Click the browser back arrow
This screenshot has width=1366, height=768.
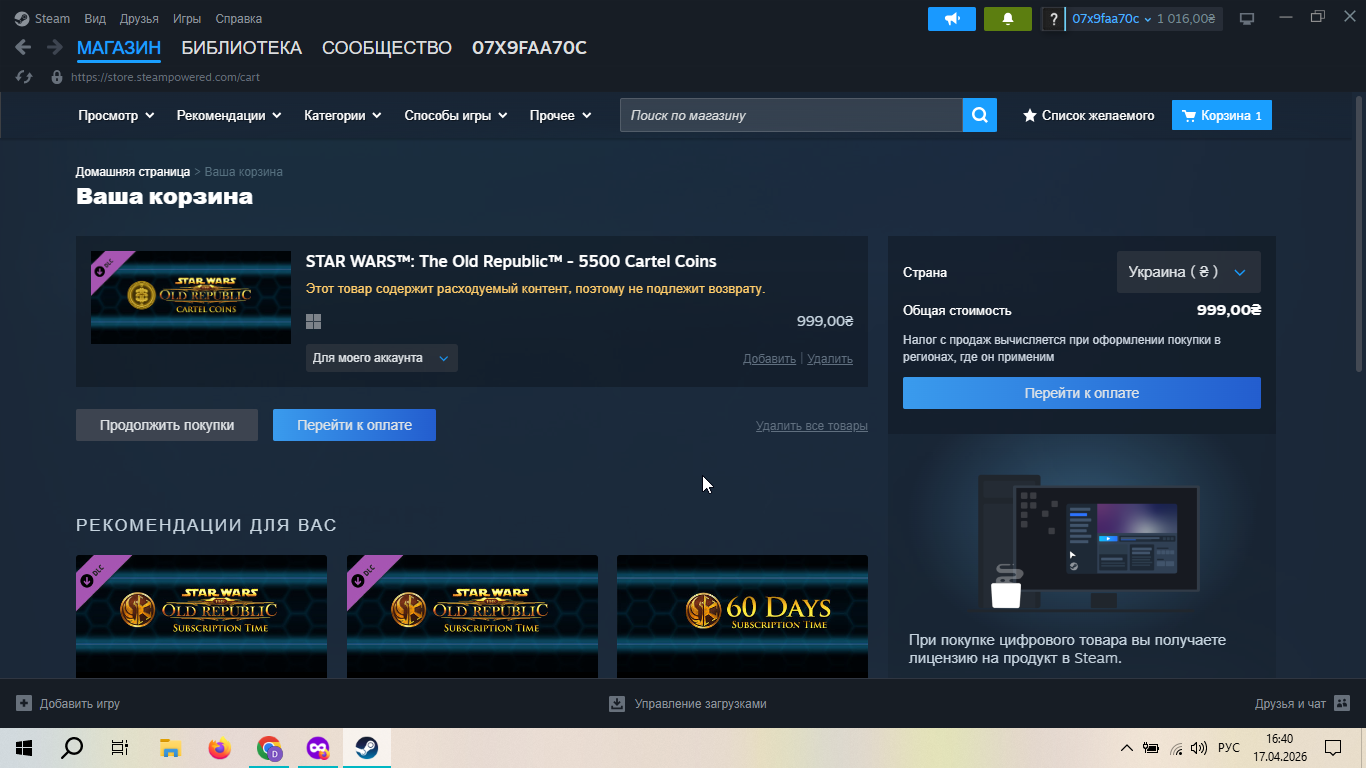coord(23,47)
